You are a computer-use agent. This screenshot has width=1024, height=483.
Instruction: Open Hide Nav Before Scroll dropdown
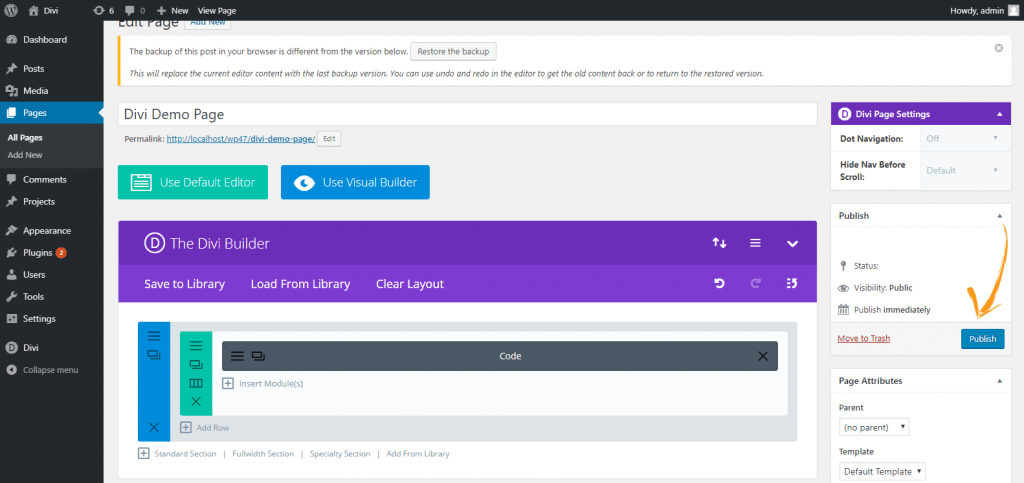point(963,170)
